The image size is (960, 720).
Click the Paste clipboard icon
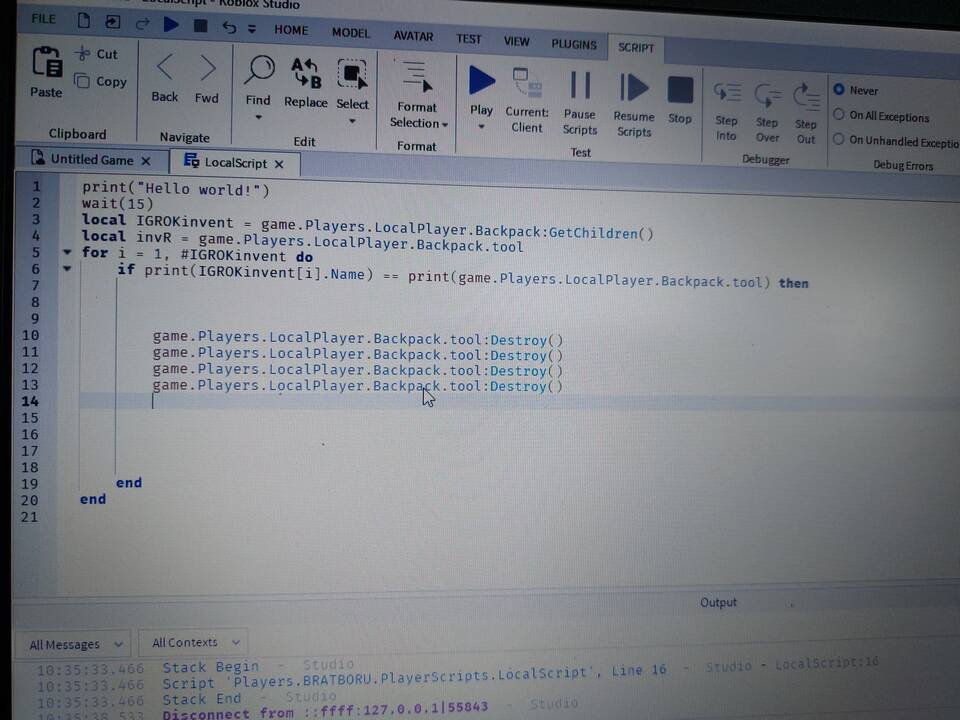47,62
